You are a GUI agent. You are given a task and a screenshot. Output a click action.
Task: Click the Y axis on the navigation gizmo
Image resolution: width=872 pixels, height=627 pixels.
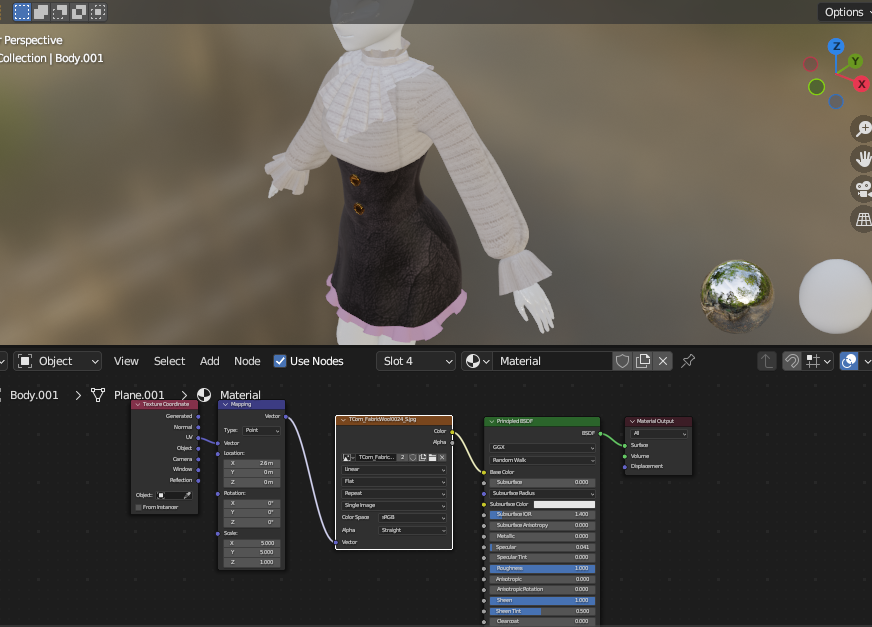click(x=855, y=61)
